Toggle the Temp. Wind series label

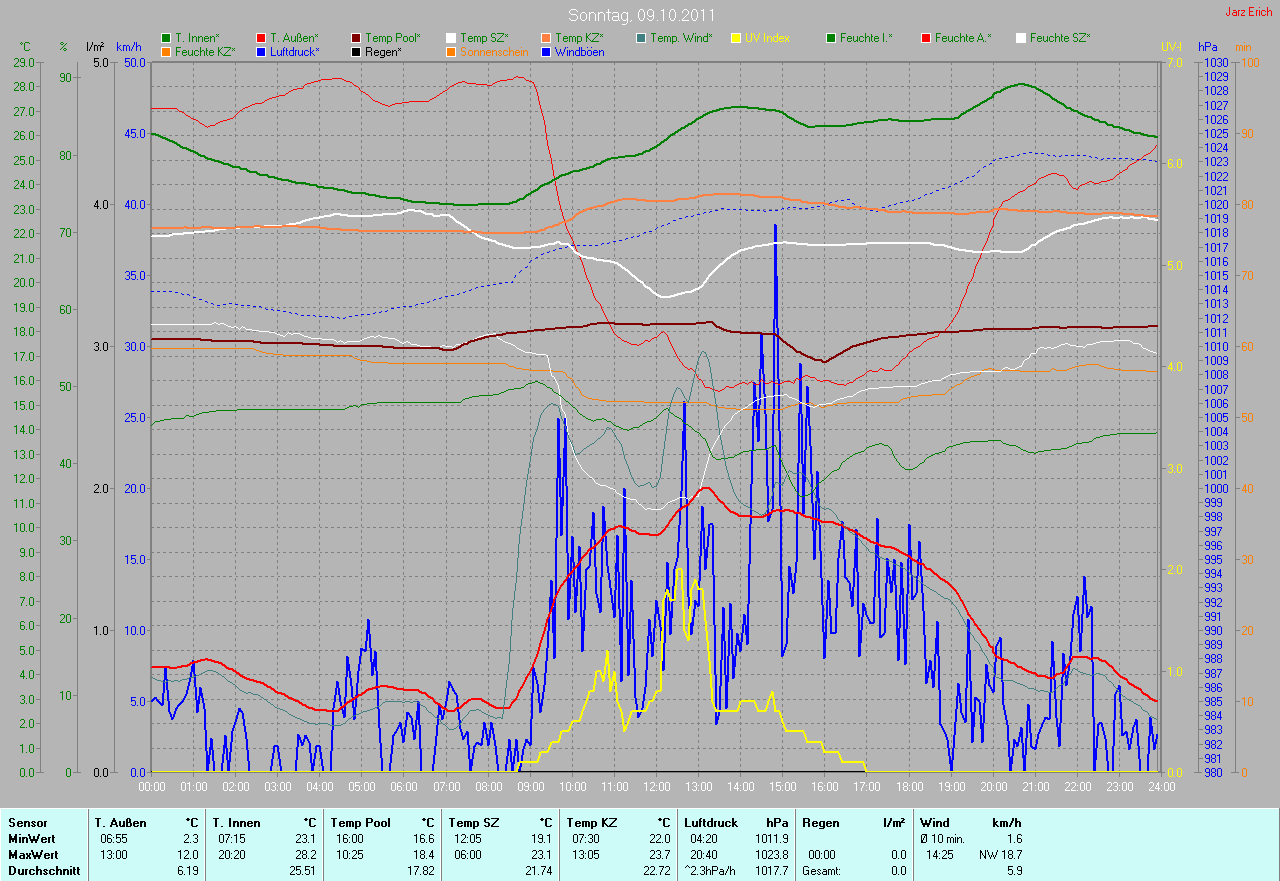[681, 38]
